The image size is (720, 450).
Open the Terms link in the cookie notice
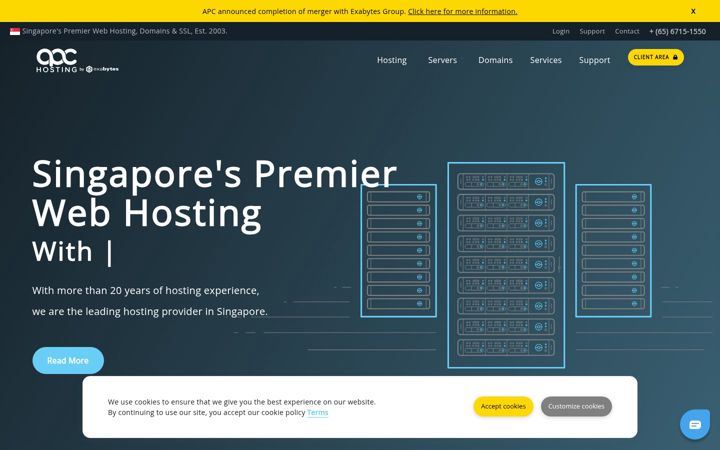coord(318,412)
